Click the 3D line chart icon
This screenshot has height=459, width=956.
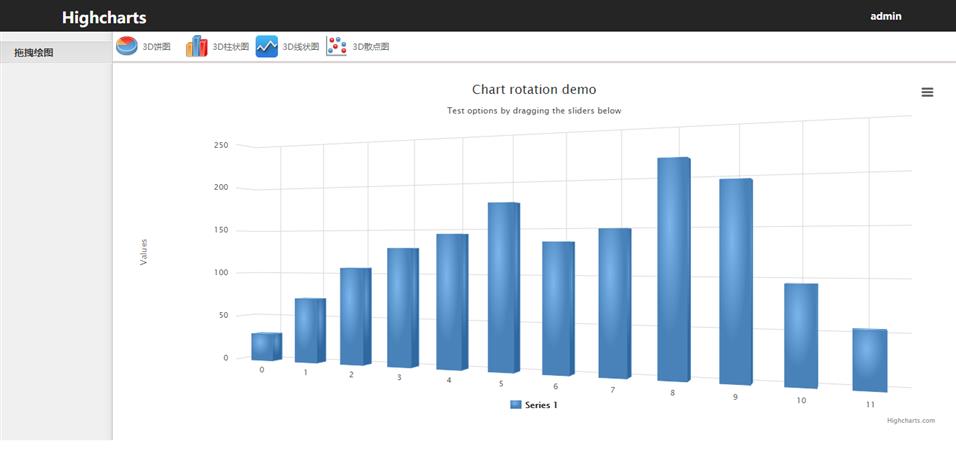coord(266,46)
